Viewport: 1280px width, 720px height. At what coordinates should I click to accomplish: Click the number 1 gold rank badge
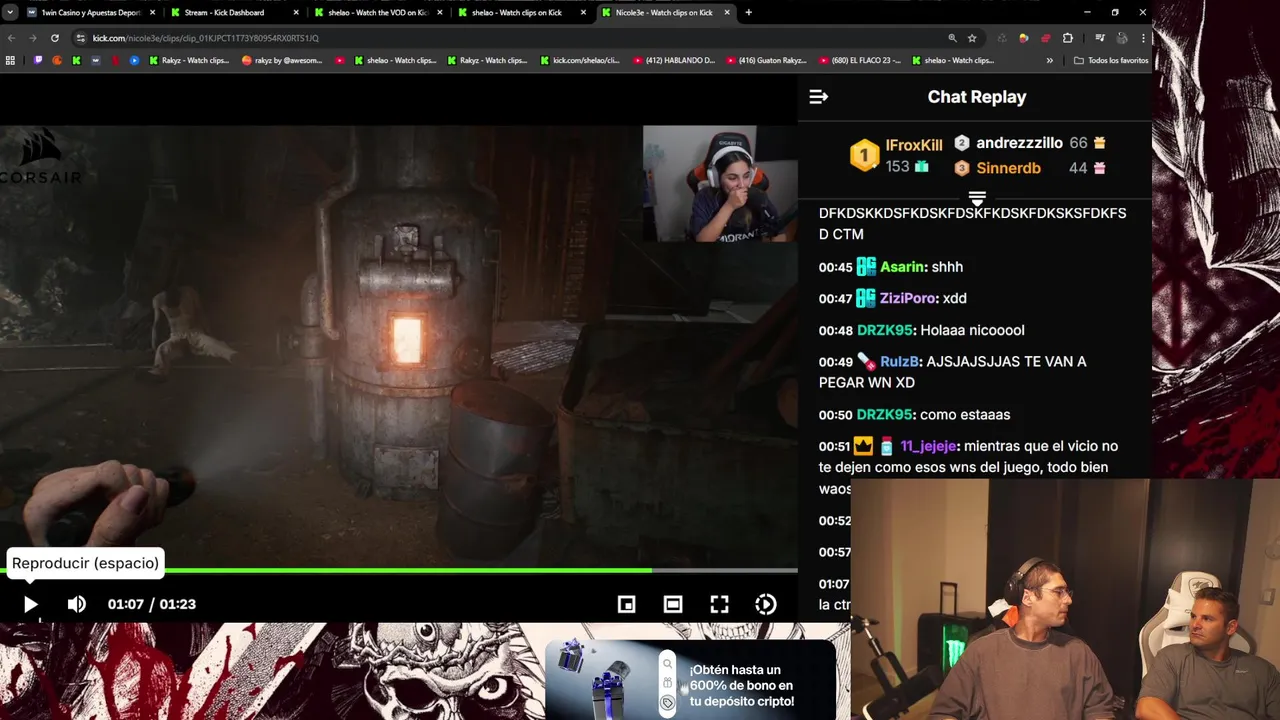pos(864,155)
